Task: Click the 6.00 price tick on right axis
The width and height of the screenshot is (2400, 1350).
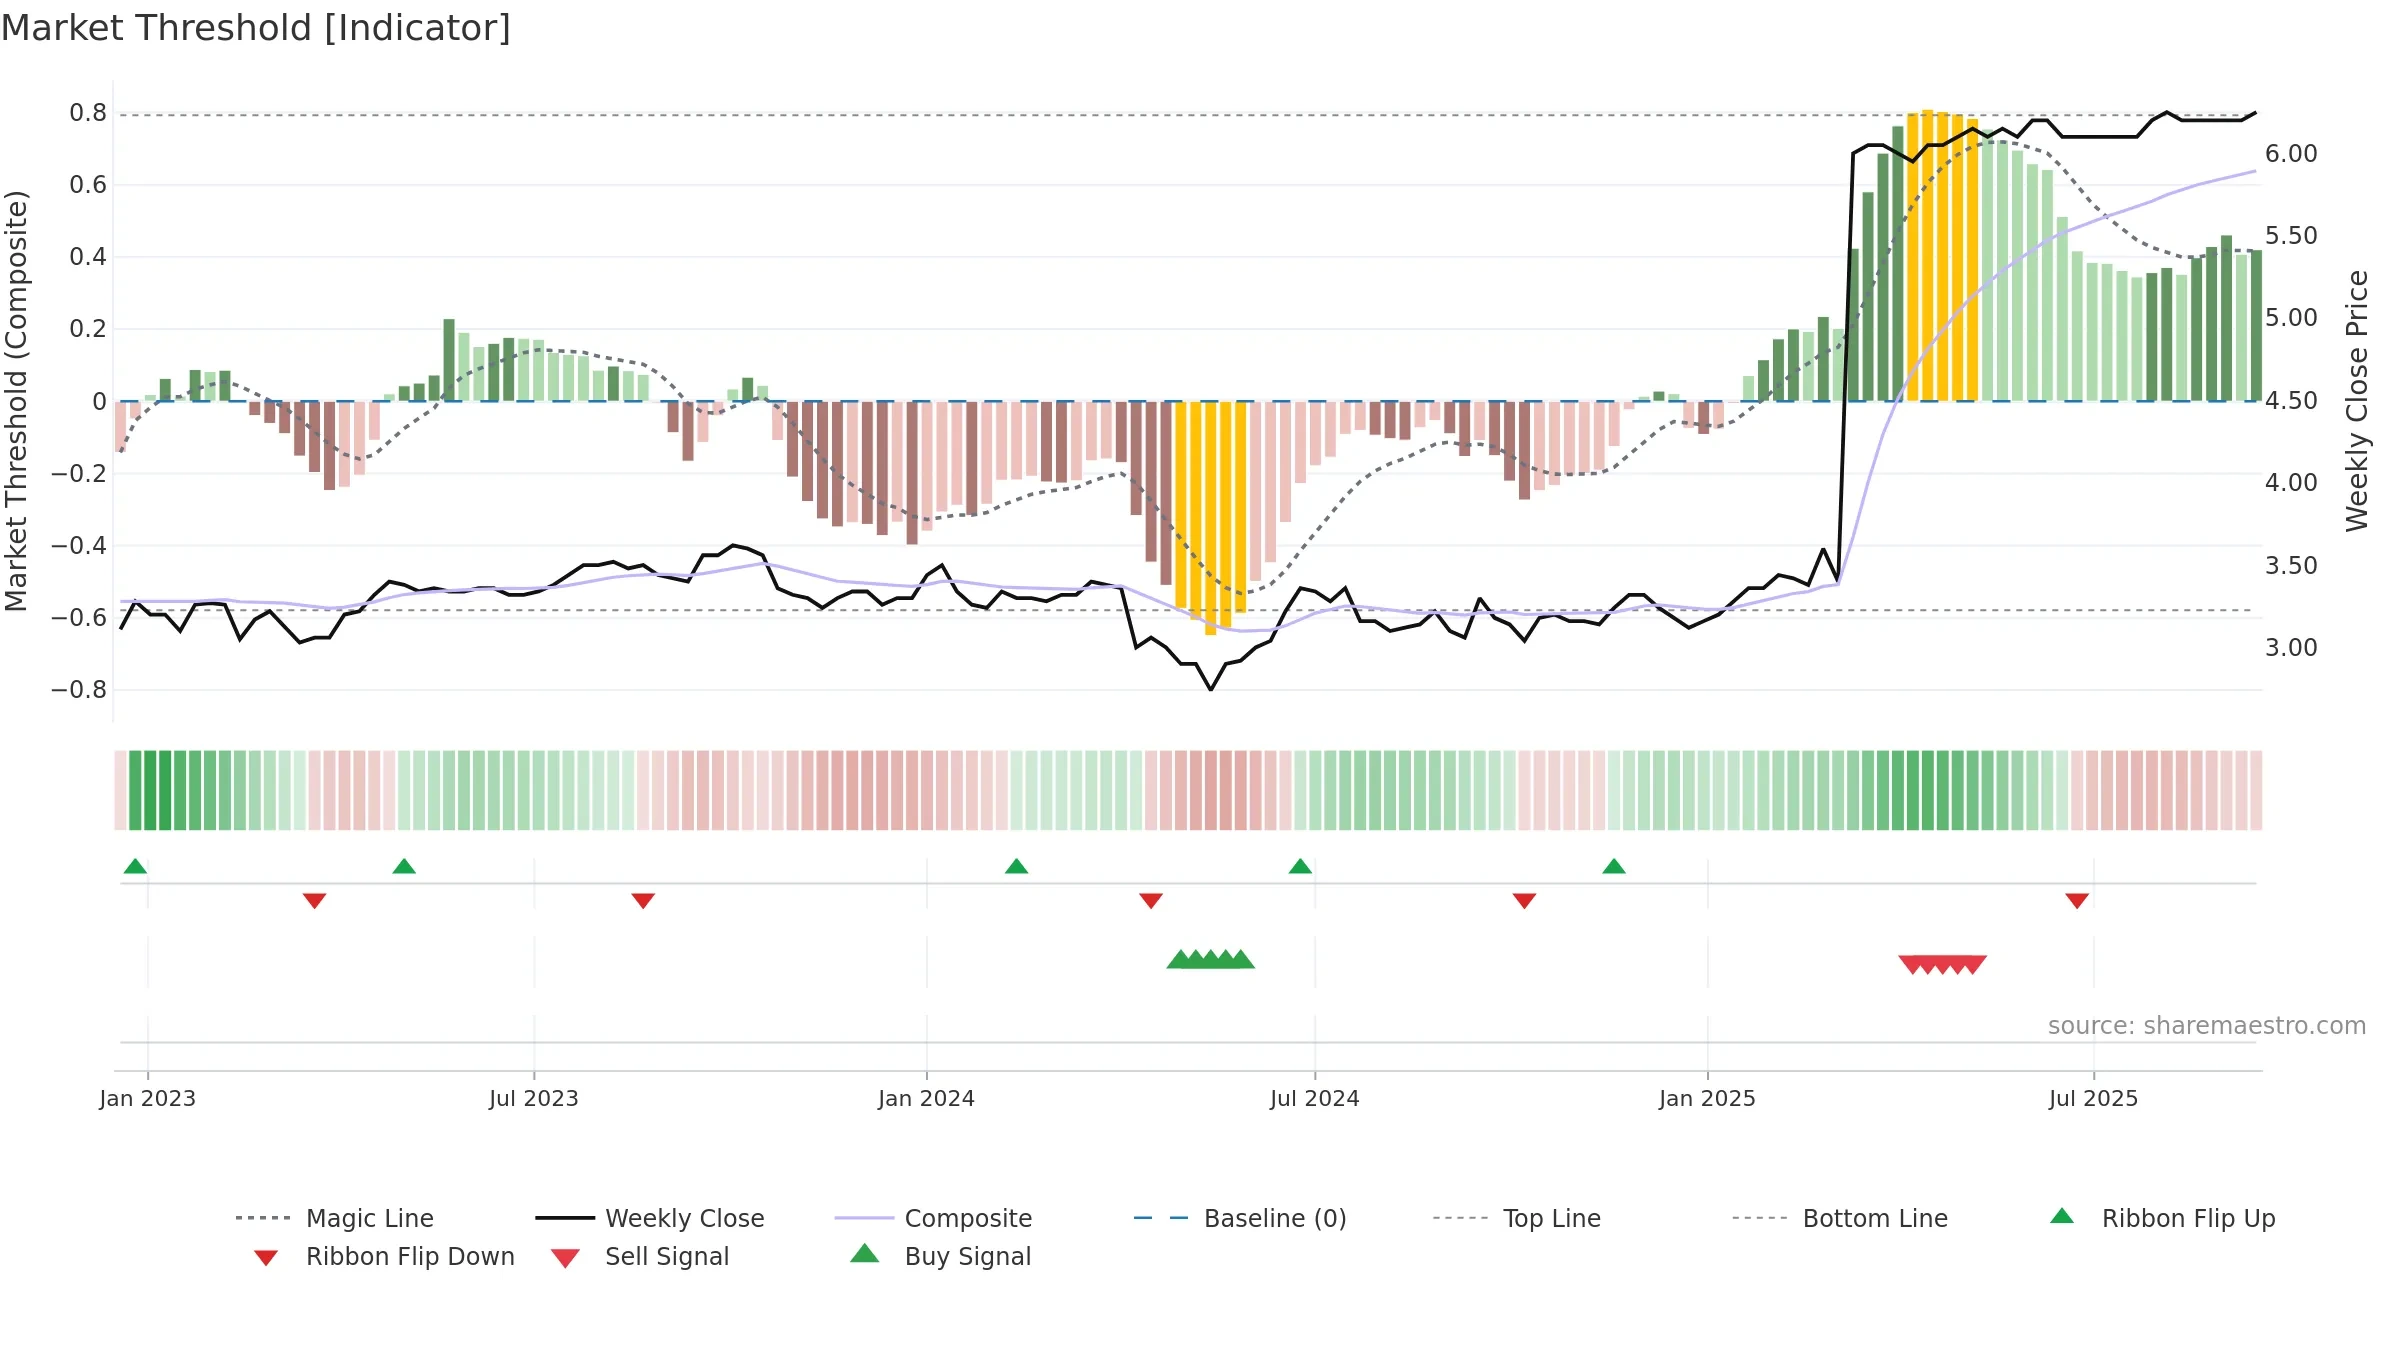Action: (2292, 154)
